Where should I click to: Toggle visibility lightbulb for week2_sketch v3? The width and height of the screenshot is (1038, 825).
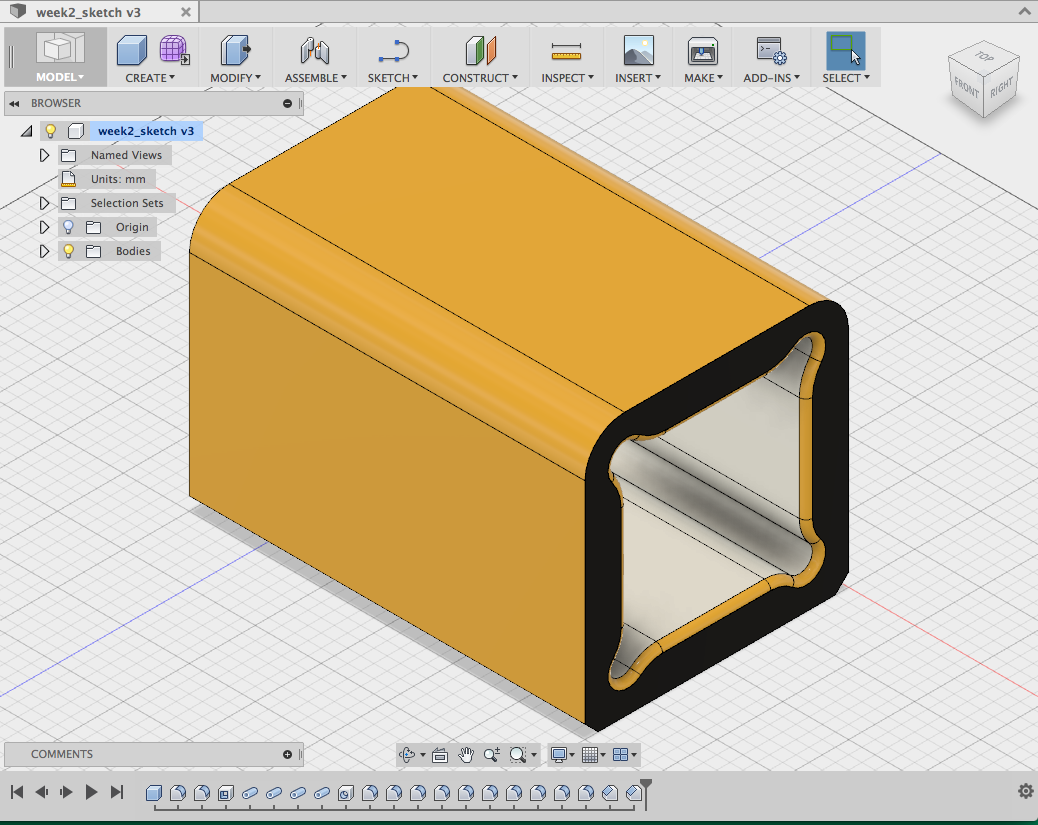[50, 130]
